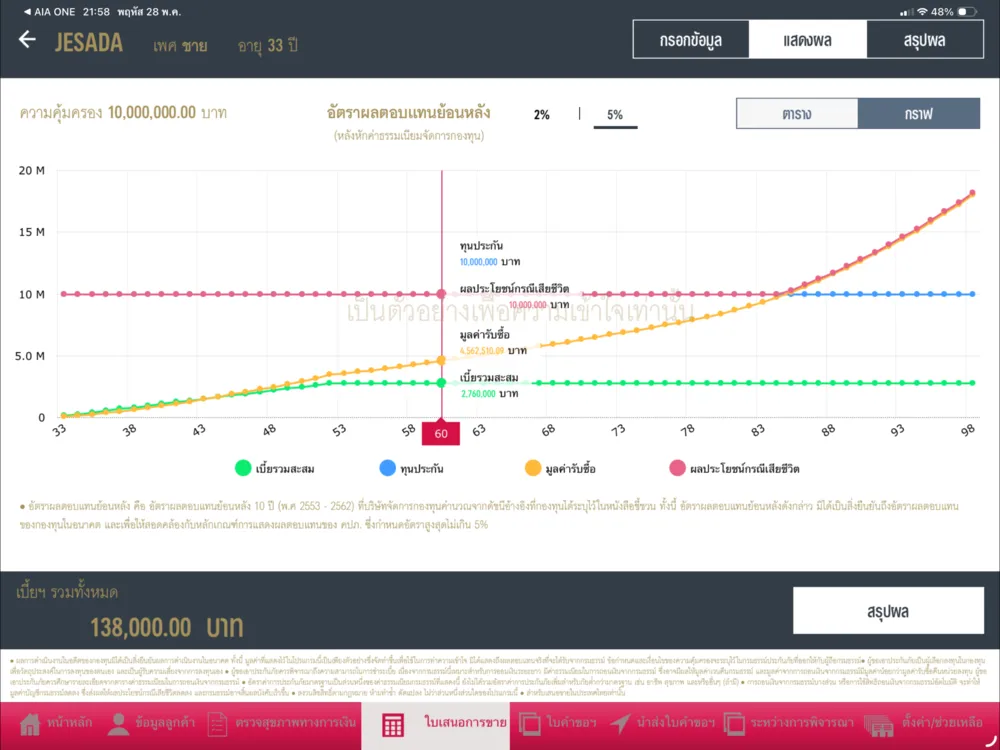This screenshot has width=1000, height=750.
Task: Open ระหว่างการพิจารณา icon
Action: click(734, 724)
